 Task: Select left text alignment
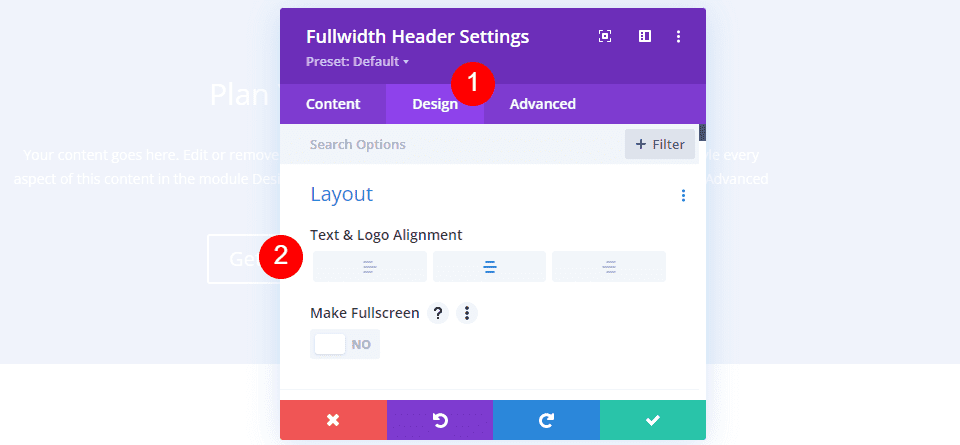click(370, 267)
